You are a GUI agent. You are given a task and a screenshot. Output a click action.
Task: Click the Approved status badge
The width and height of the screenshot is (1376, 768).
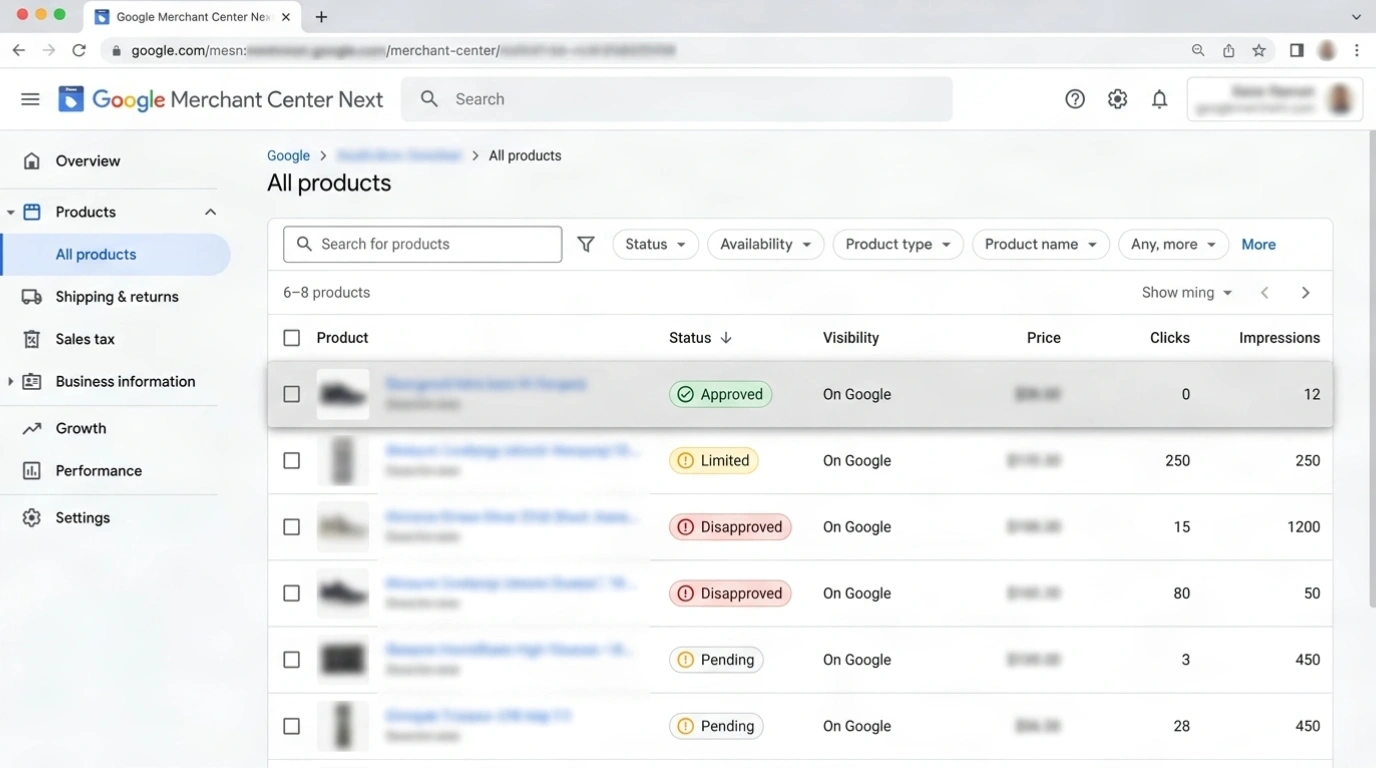click(720, 394)
